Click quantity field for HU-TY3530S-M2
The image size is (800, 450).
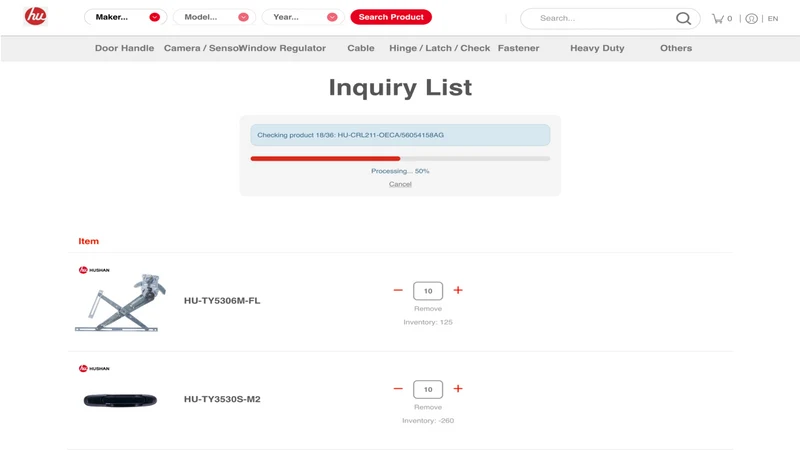428,389
